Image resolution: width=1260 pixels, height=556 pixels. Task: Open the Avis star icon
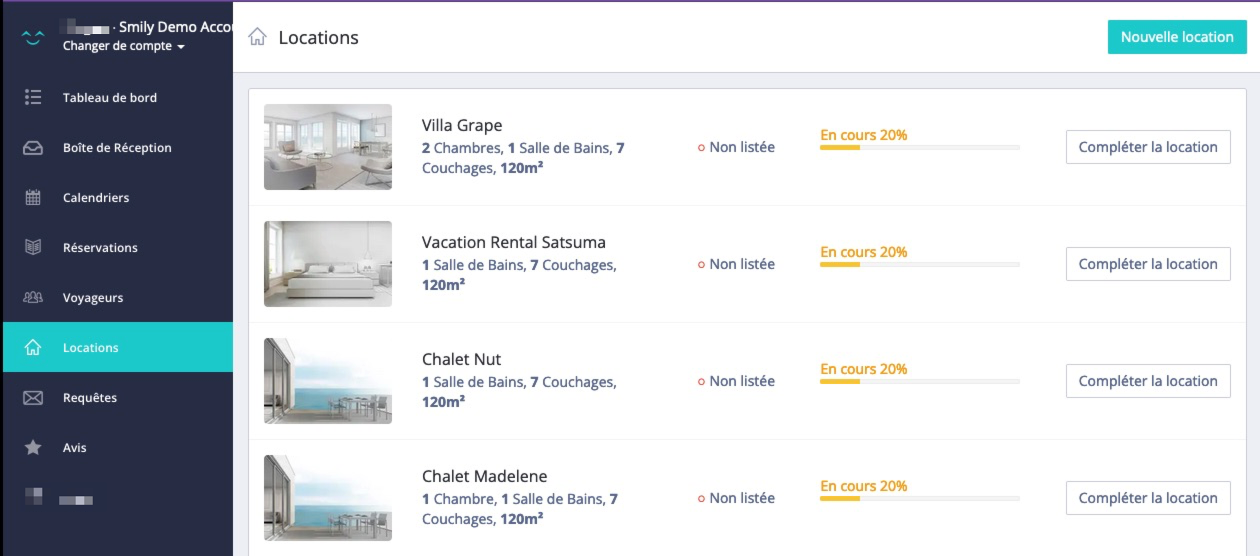33,448
